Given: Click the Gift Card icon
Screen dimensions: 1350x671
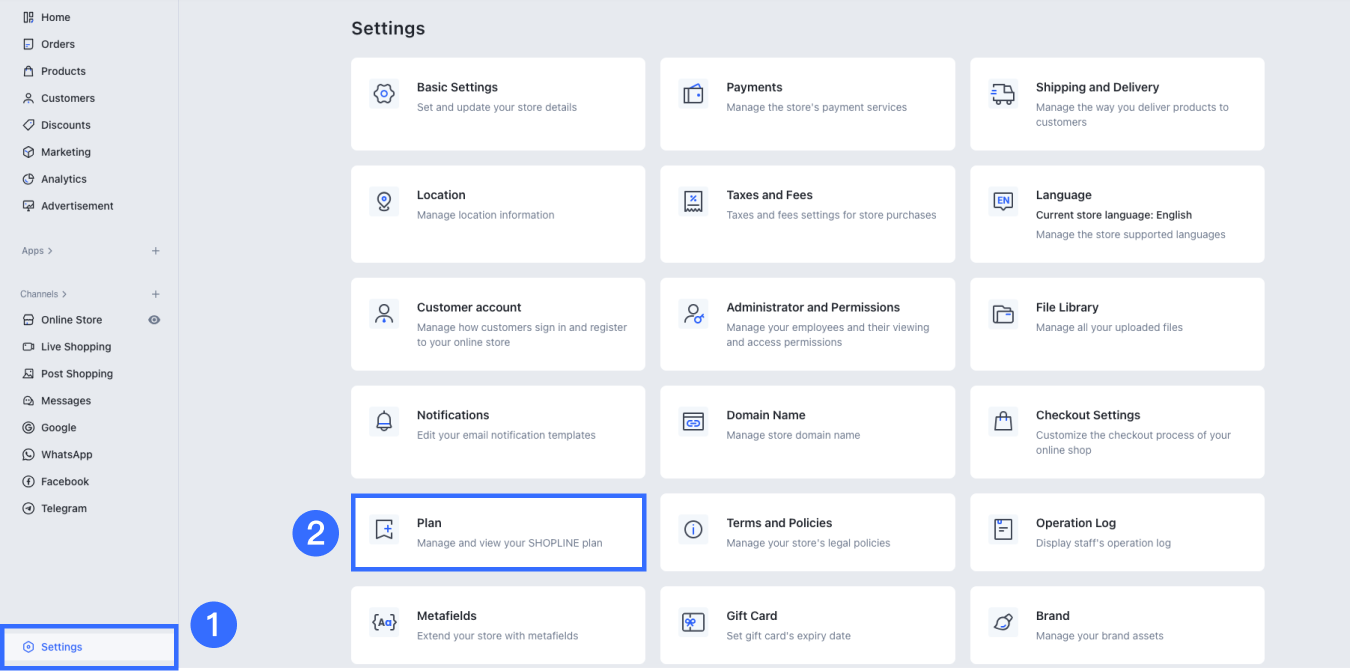Looking at the screenshot, I should click(x=693, y=622).
